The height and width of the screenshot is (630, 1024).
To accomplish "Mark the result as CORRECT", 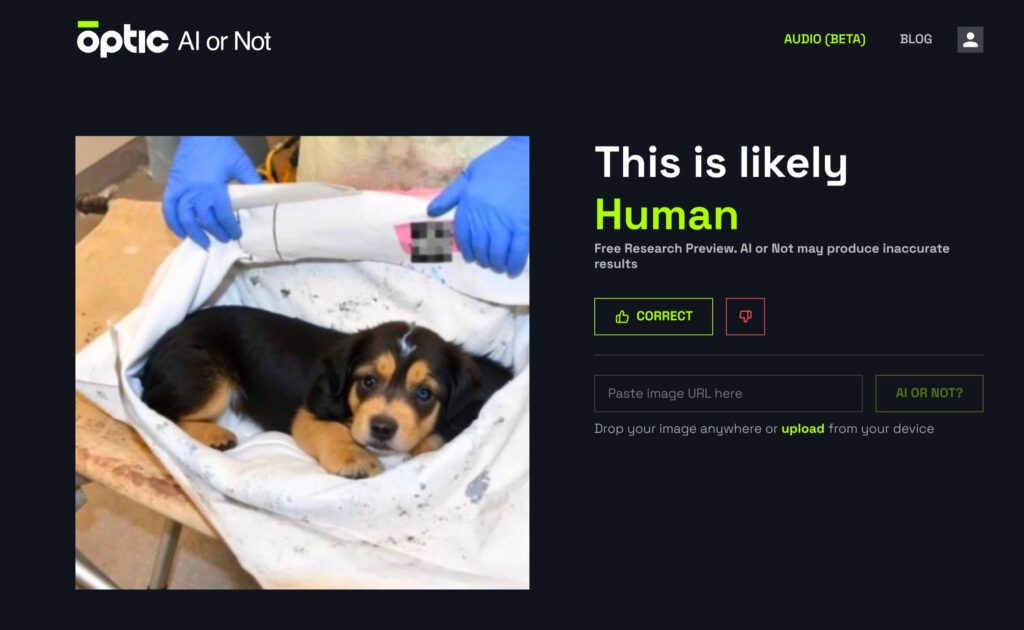I will pyautogui.click(x=653, y=317).
